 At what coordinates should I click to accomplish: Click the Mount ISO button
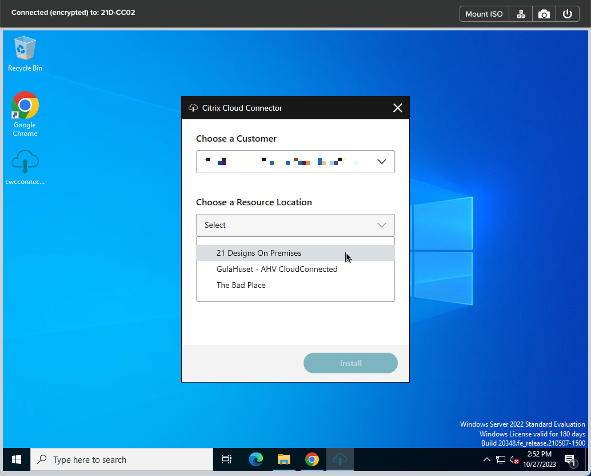pyautogui.click(x=484, y=14)
